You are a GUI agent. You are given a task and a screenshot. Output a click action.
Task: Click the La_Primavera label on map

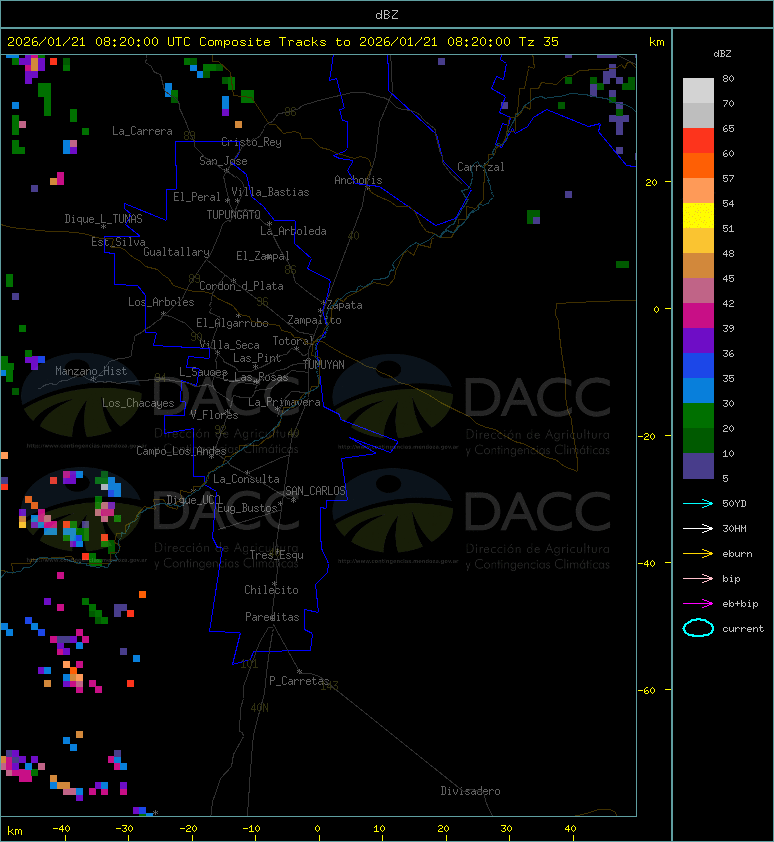click(x=284, y=402)
